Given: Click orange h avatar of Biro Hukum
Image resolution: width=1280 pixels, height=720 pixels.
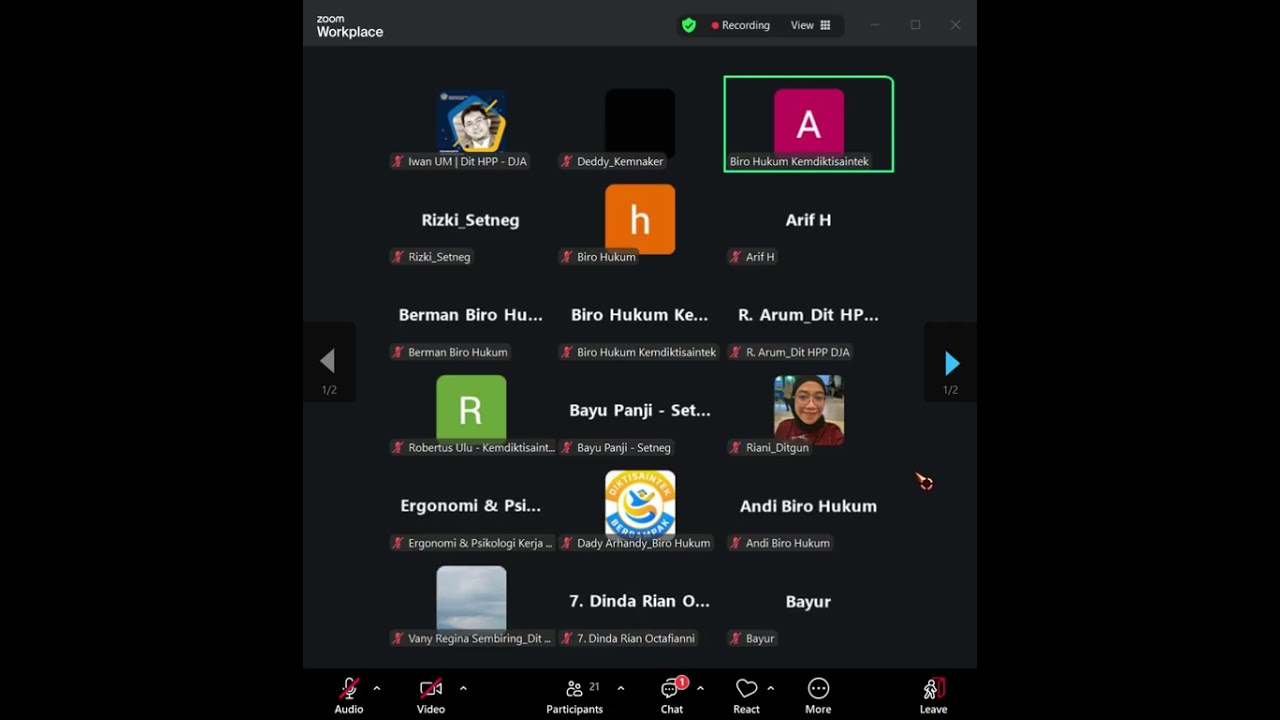Looking at the screenshot, I should [640, 219].
